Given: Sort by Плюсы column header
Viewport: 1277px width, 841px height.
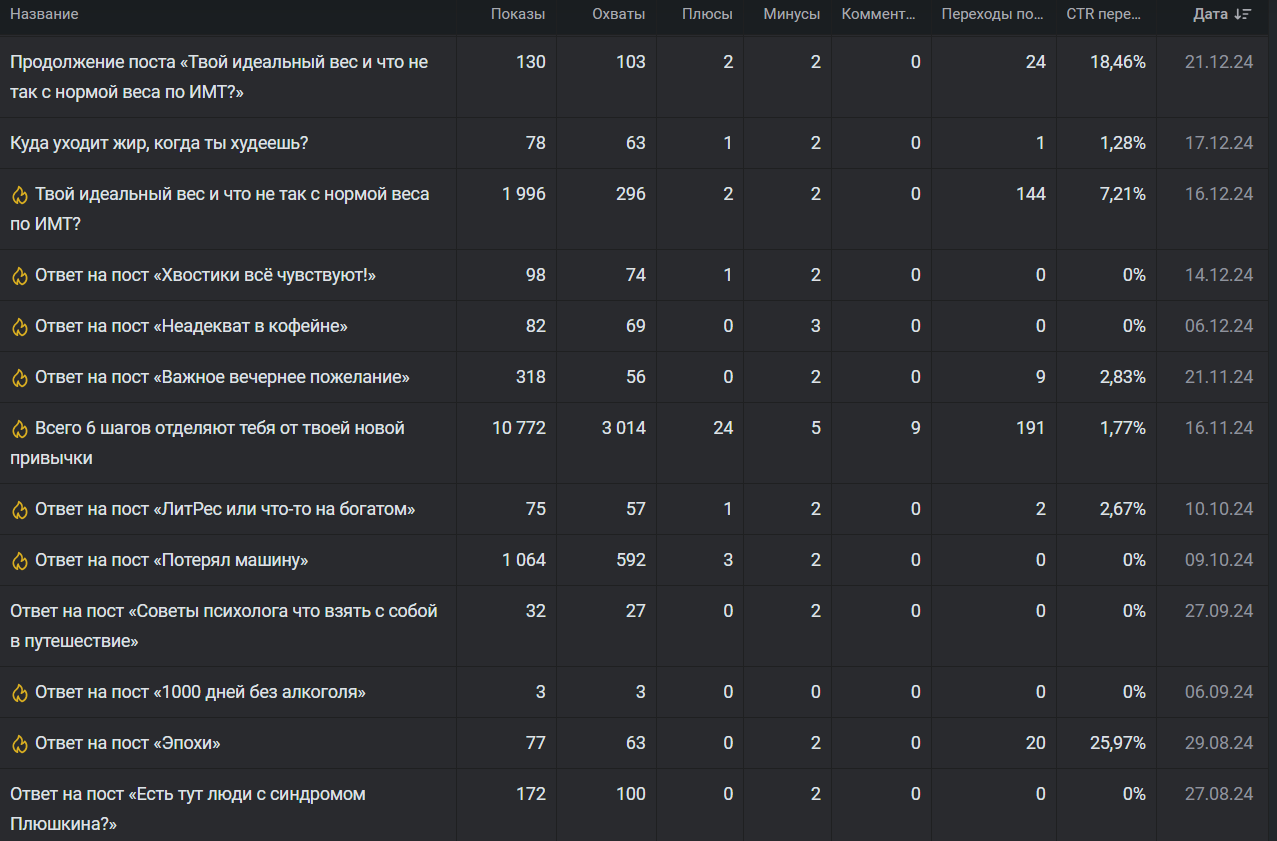Looking at the screenshot, I should (x=707, y=14).
